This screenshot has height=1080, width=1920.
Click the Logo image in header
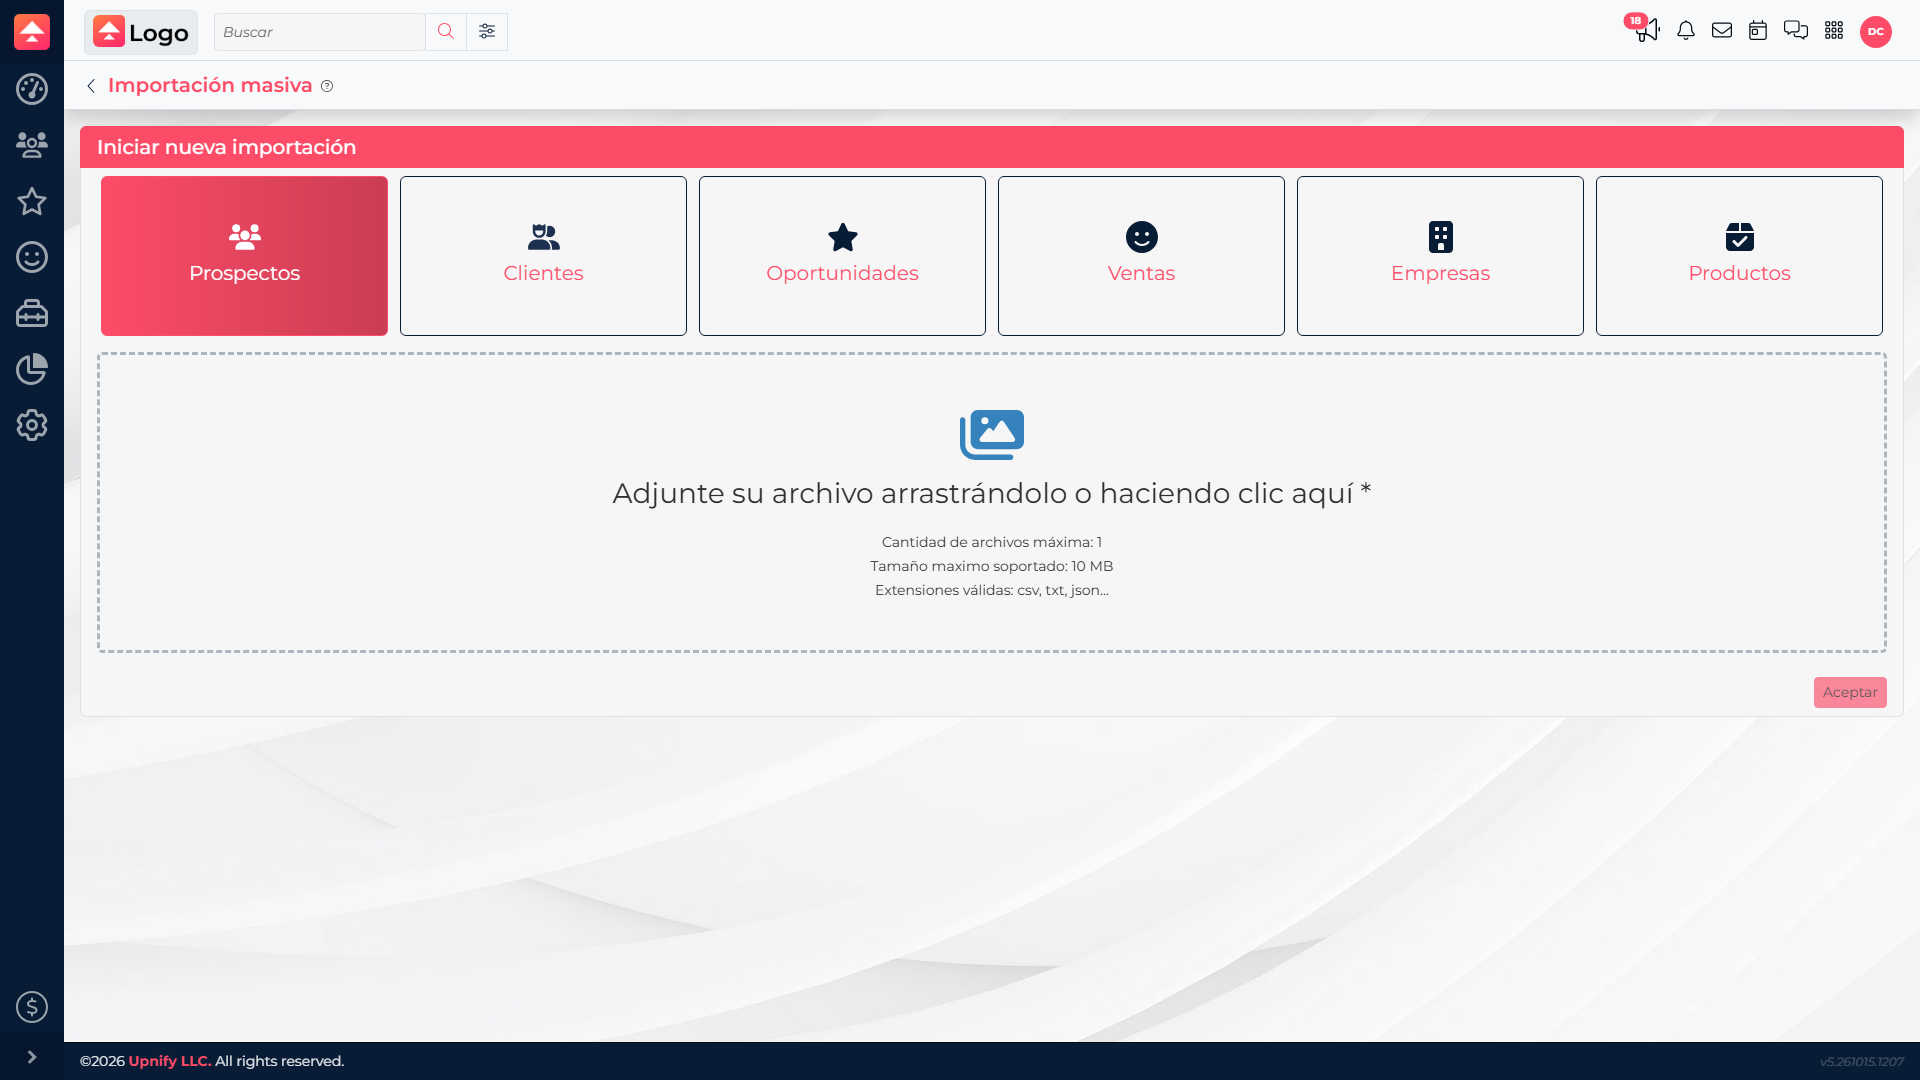[x=141, y=32]
